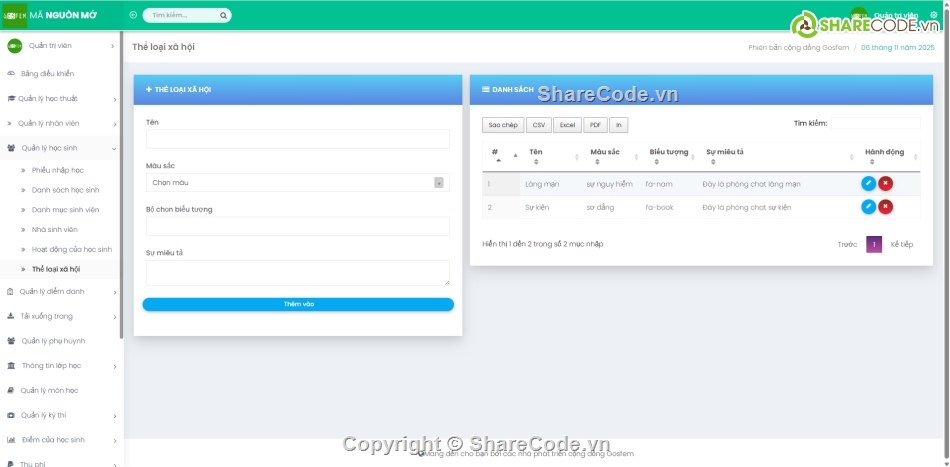Viewport: 950px width, 467px height.
Task: Open Hoạt động của học sinh item
Action: (71, 250)
